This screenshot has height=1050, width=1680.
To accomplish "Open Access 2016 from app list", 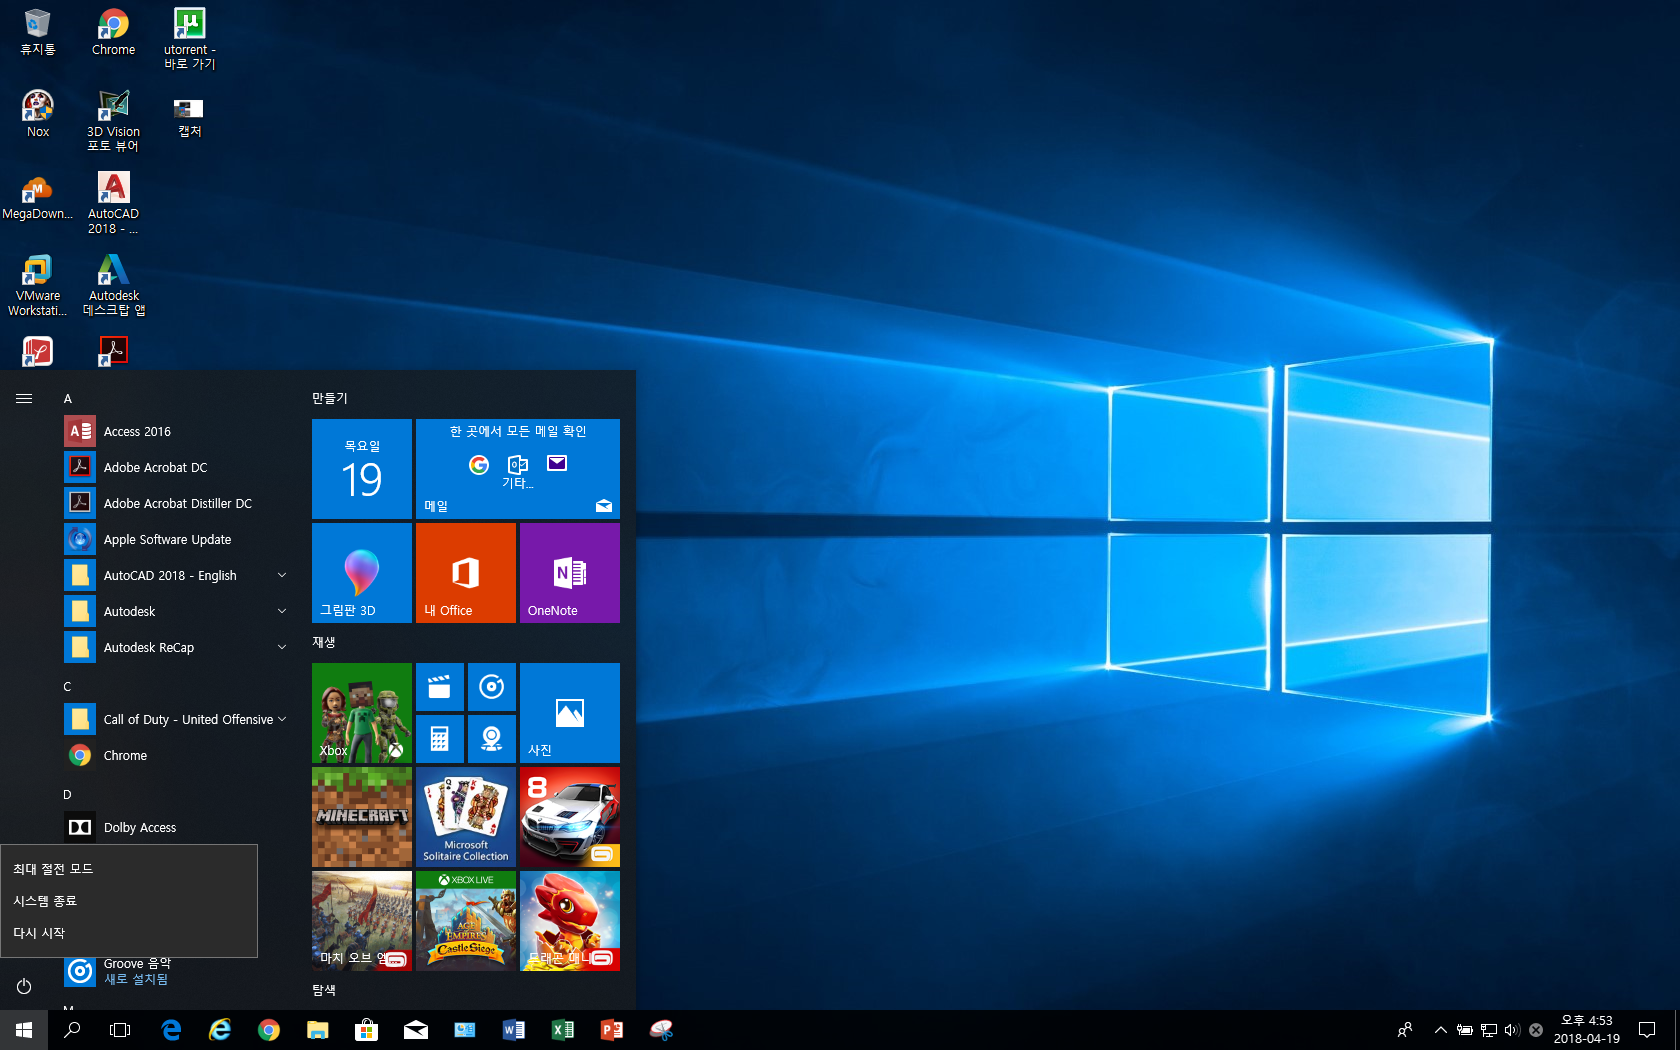I will (137, 431).
